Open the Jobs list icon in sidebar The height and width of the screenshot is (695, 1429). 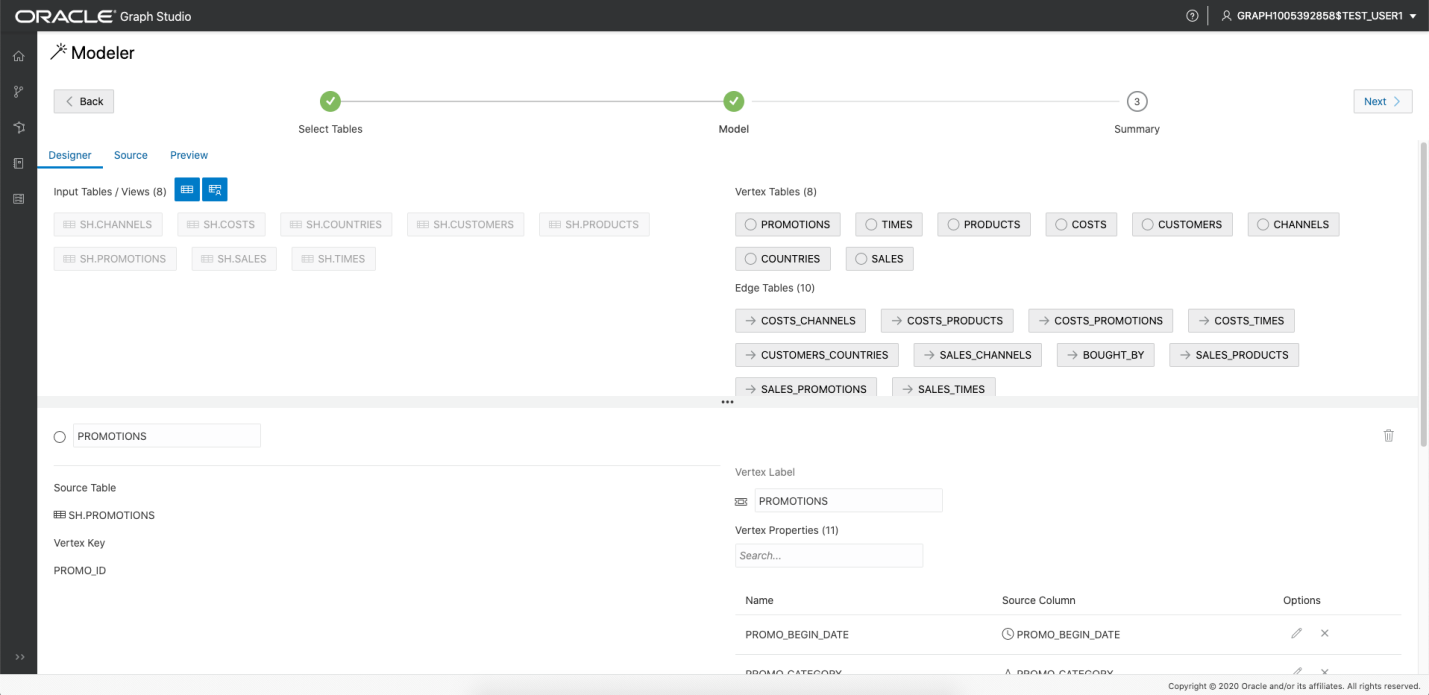click(18, 199)
